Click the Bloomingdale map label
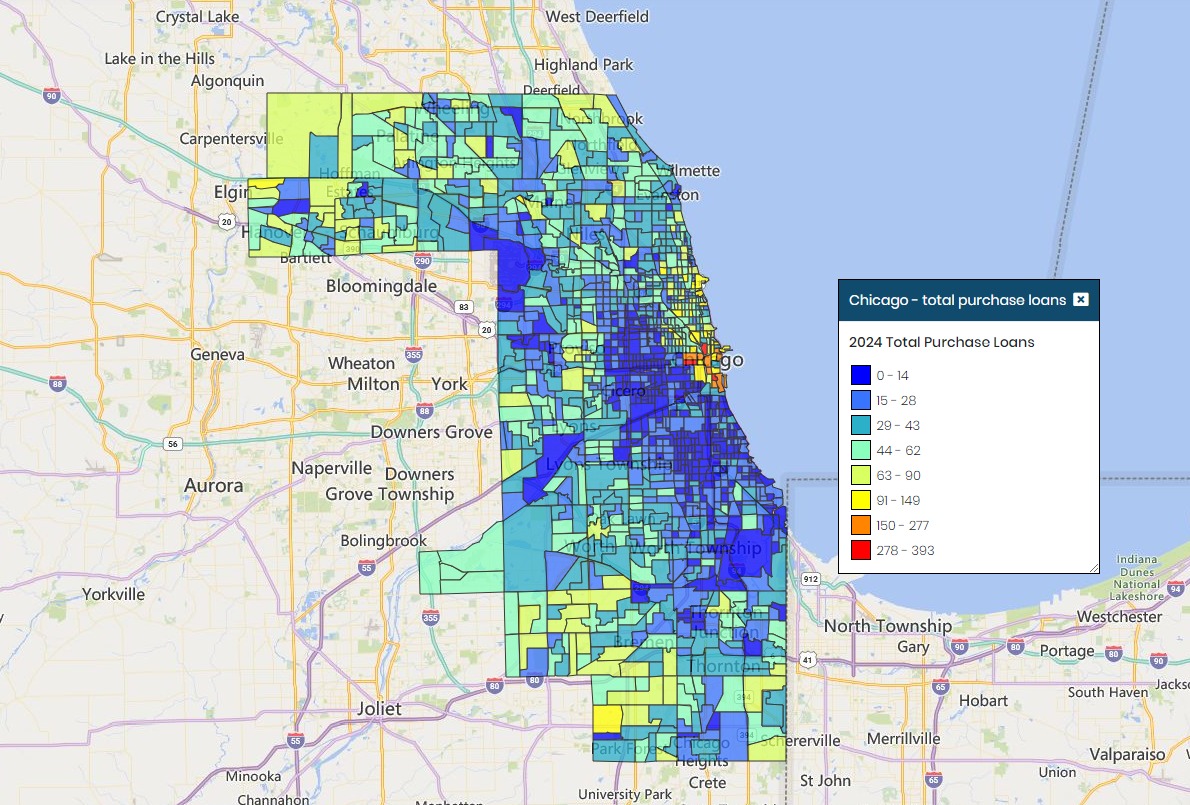Viewport: 1190px width, 805px height. tap(381, 286)
